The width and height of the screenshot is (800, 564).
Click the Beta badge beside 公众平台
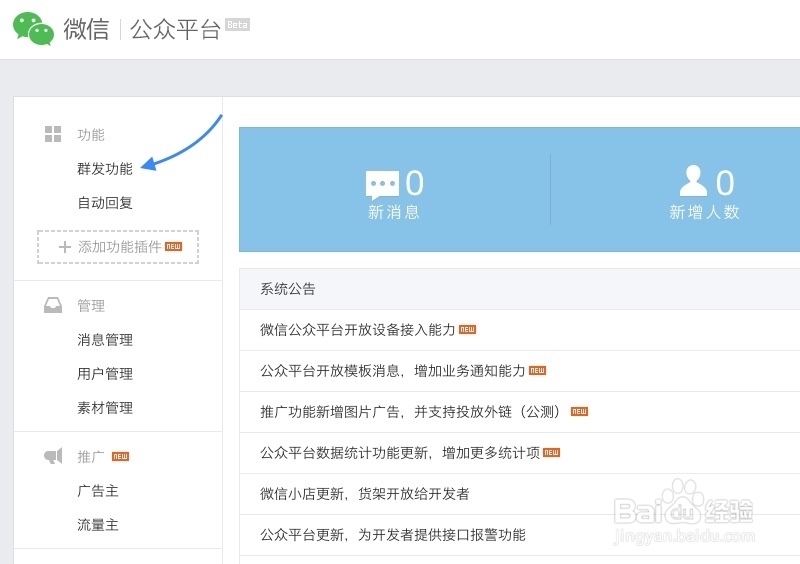[237, 24]
